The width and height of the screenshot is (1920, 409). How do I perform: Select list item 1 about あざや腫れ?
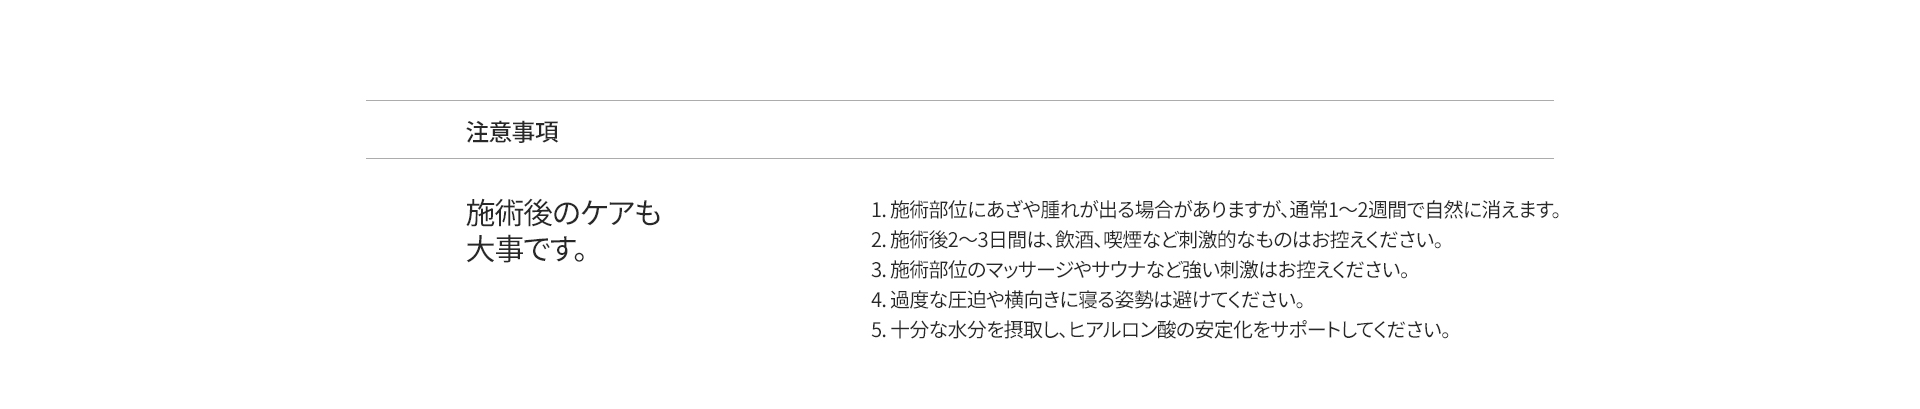pyautogui.click(x=1215, y=210)
